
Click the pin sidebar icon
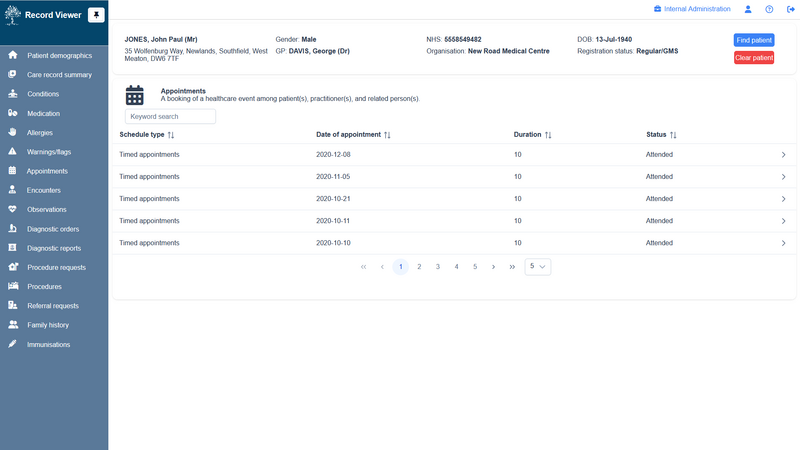pos(96,15)
